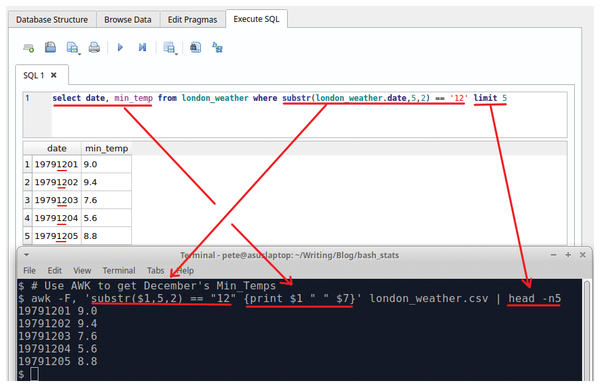Select the 9.4 min_temp cell
The height and width of the screenshot is (387, 600).
pos(106,182)
